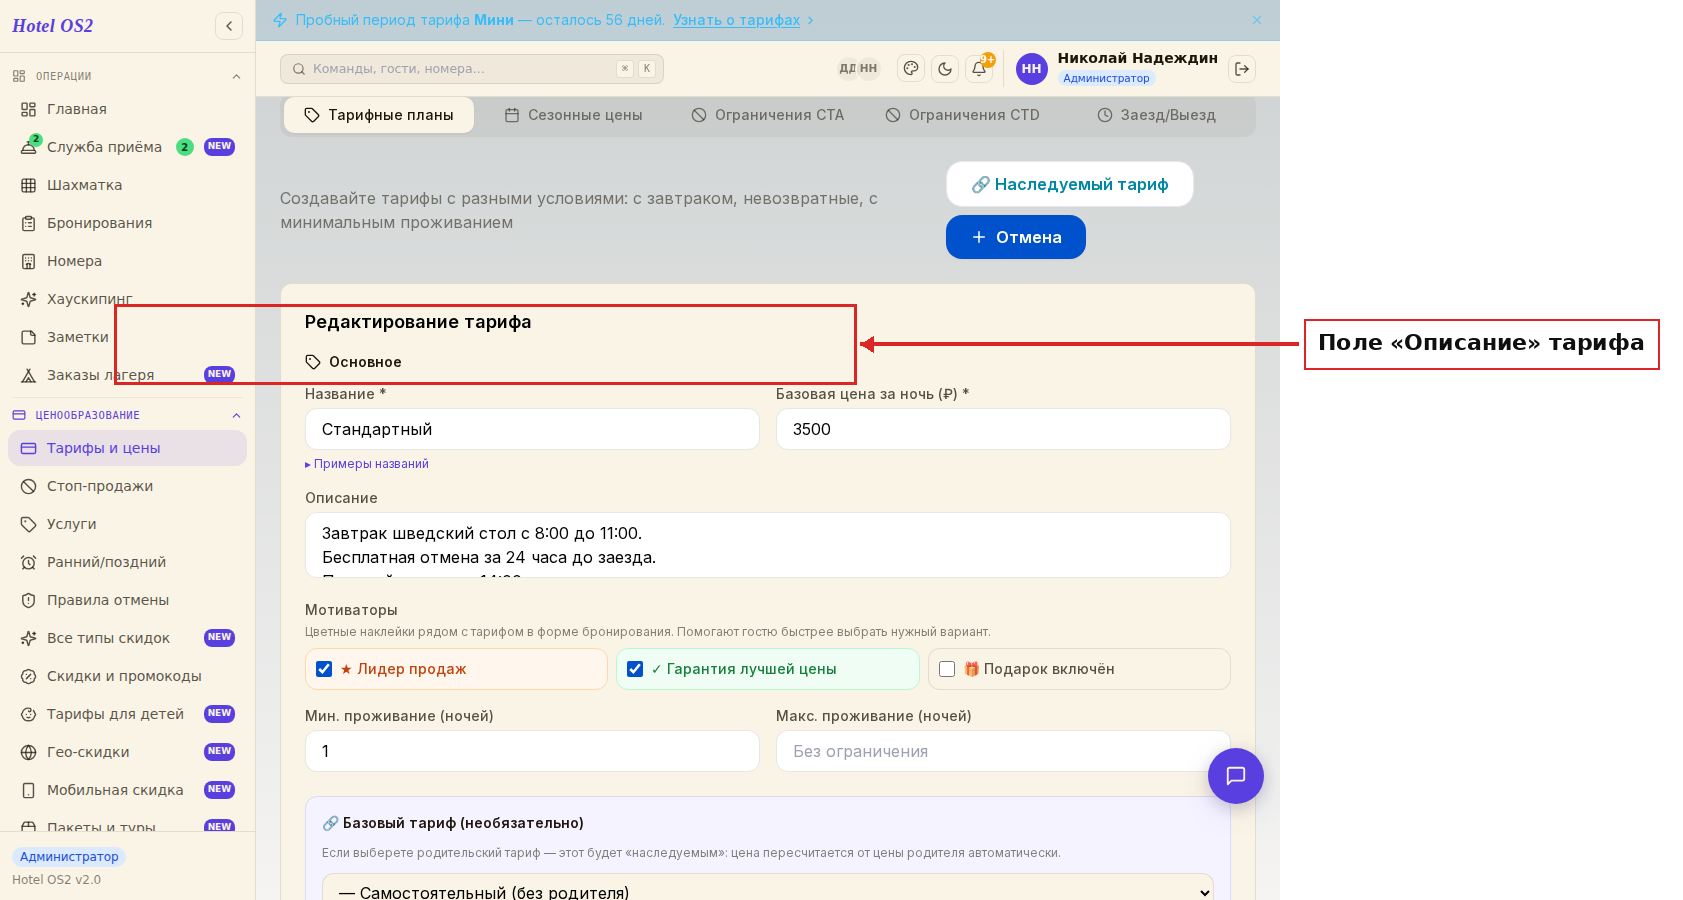This screenshot has width=1683, height=900.
Task: Switch to Ограничения CTA tab
Action: [768, 115]
